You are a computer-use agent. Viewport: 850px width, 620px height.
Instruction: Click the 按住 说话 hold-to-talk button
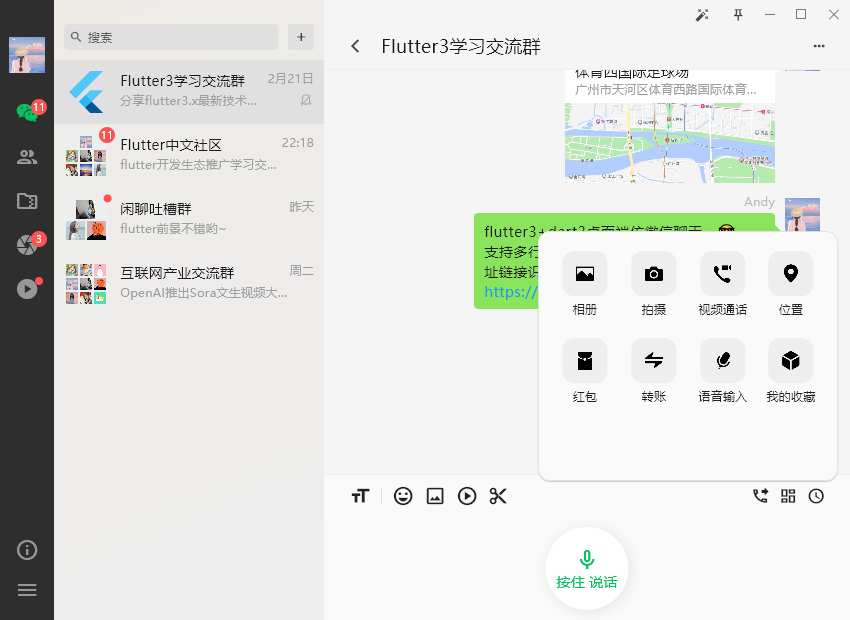587,569
